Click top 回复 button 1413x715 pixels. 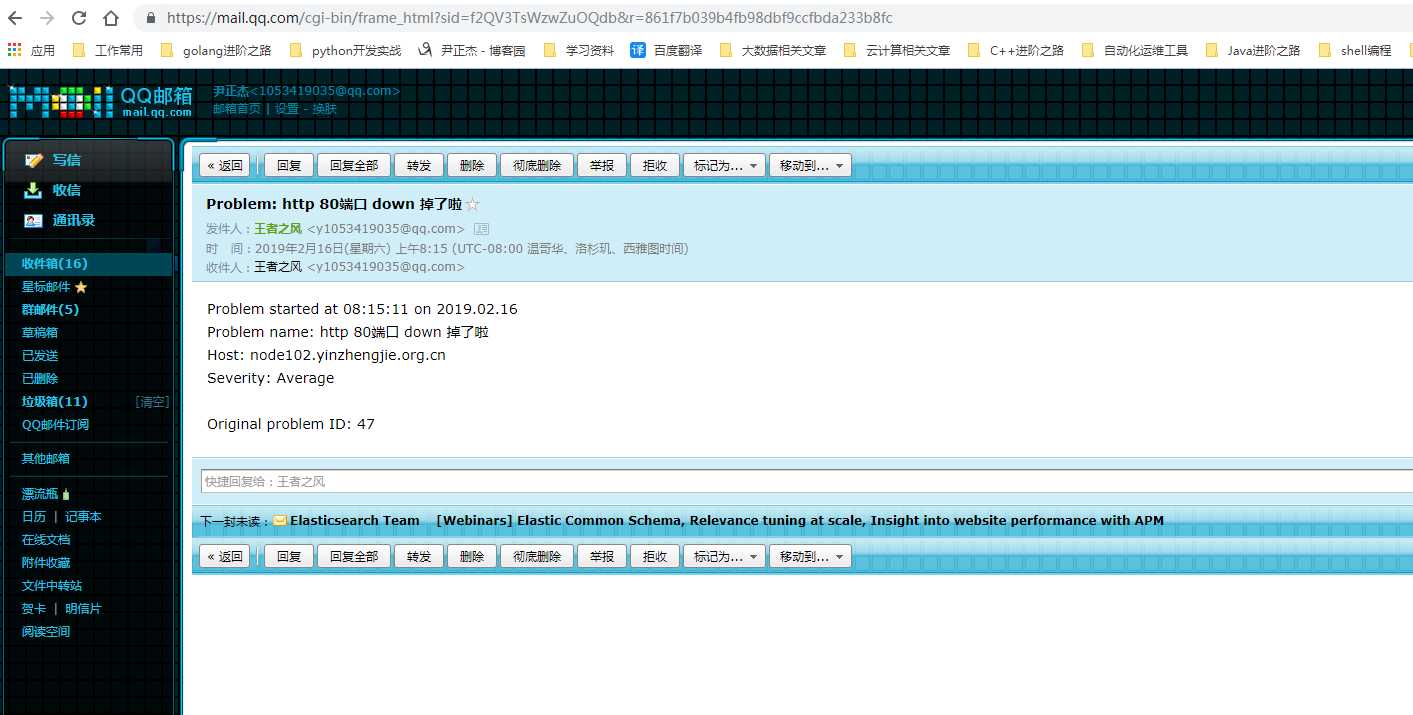(x=289, y=166)
